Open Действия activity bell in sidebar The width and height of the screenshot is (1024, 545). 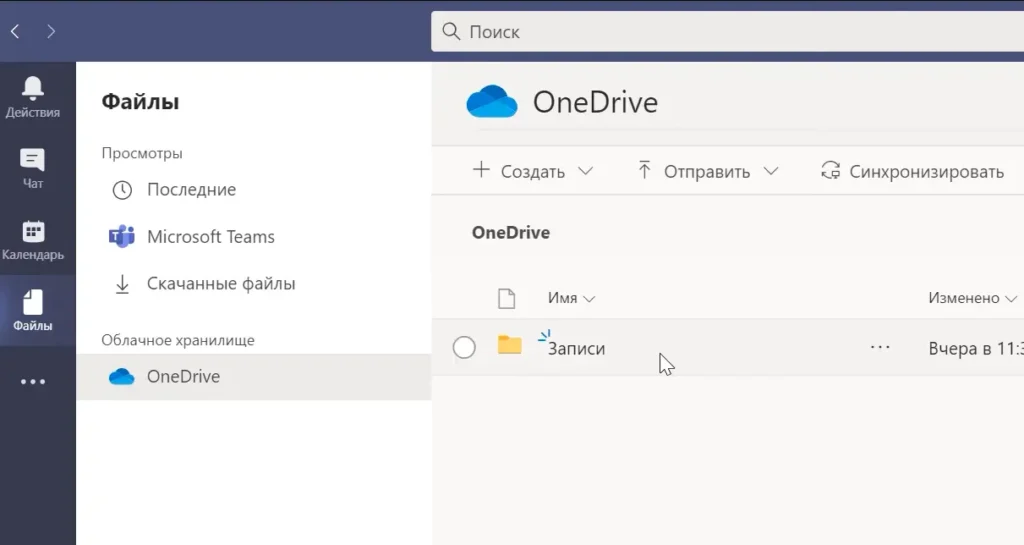(33, 97)
